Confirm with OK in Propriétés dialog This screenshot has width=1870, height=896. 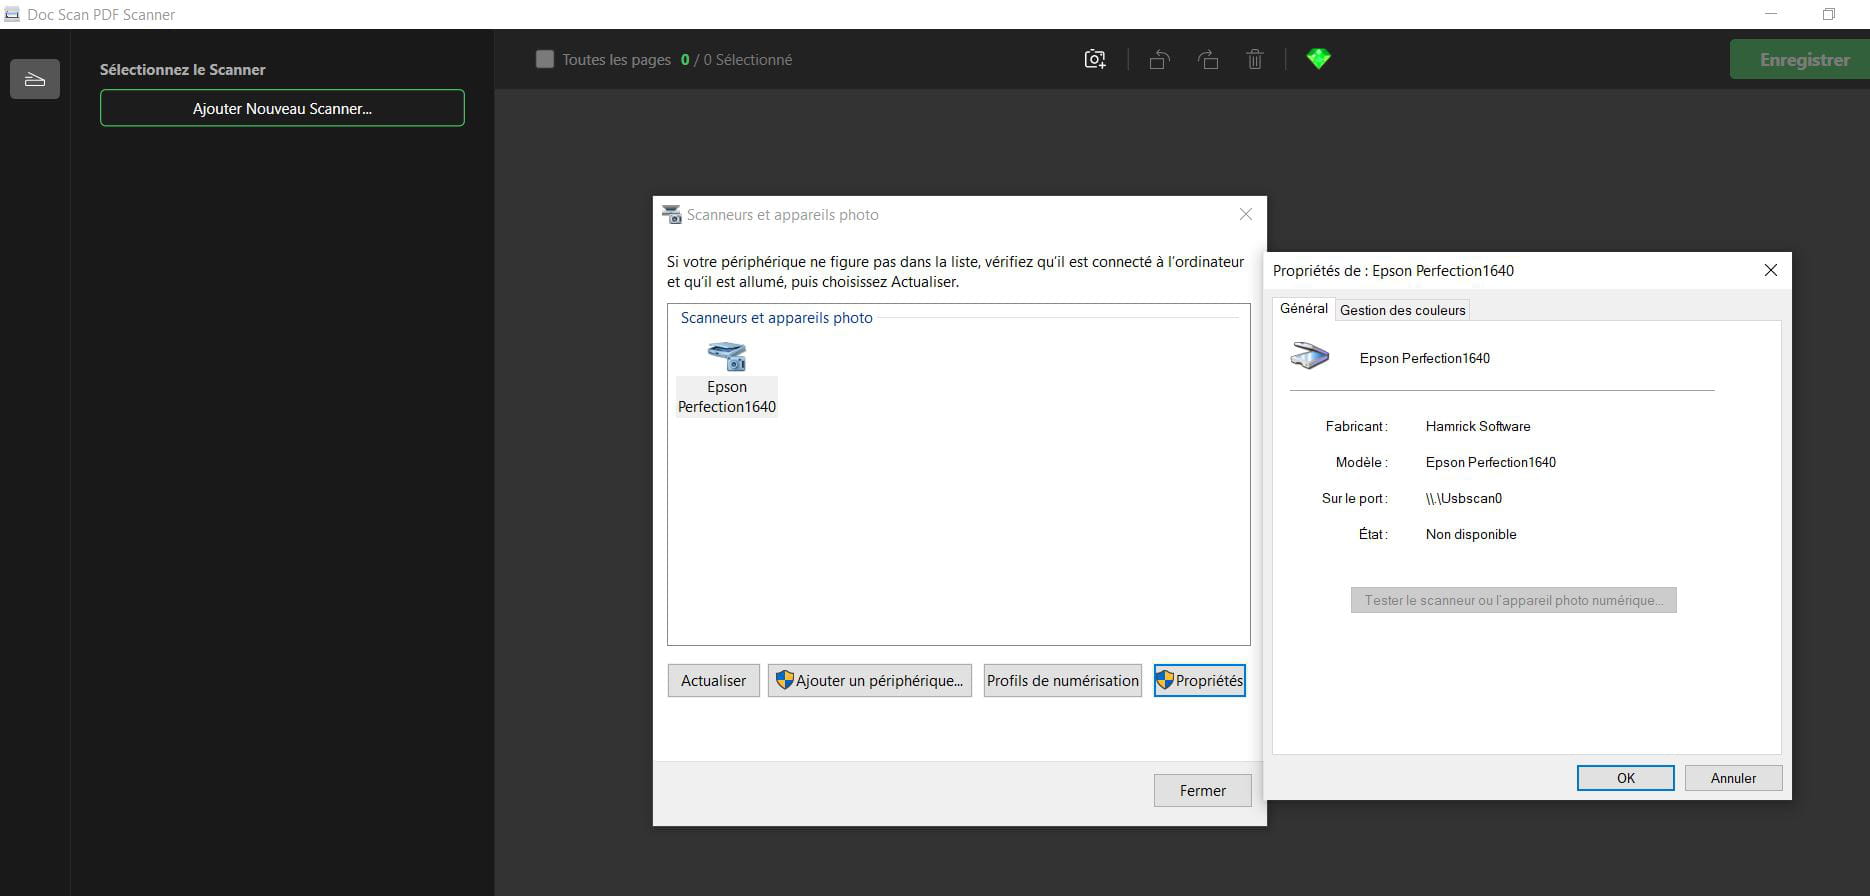pyautogui.click(x=1625, y=778)
